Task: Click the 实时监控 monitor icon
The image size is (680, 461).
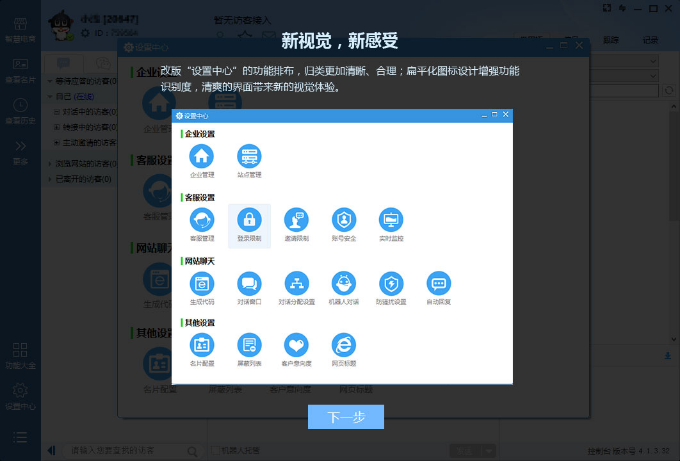Action: 391,220
